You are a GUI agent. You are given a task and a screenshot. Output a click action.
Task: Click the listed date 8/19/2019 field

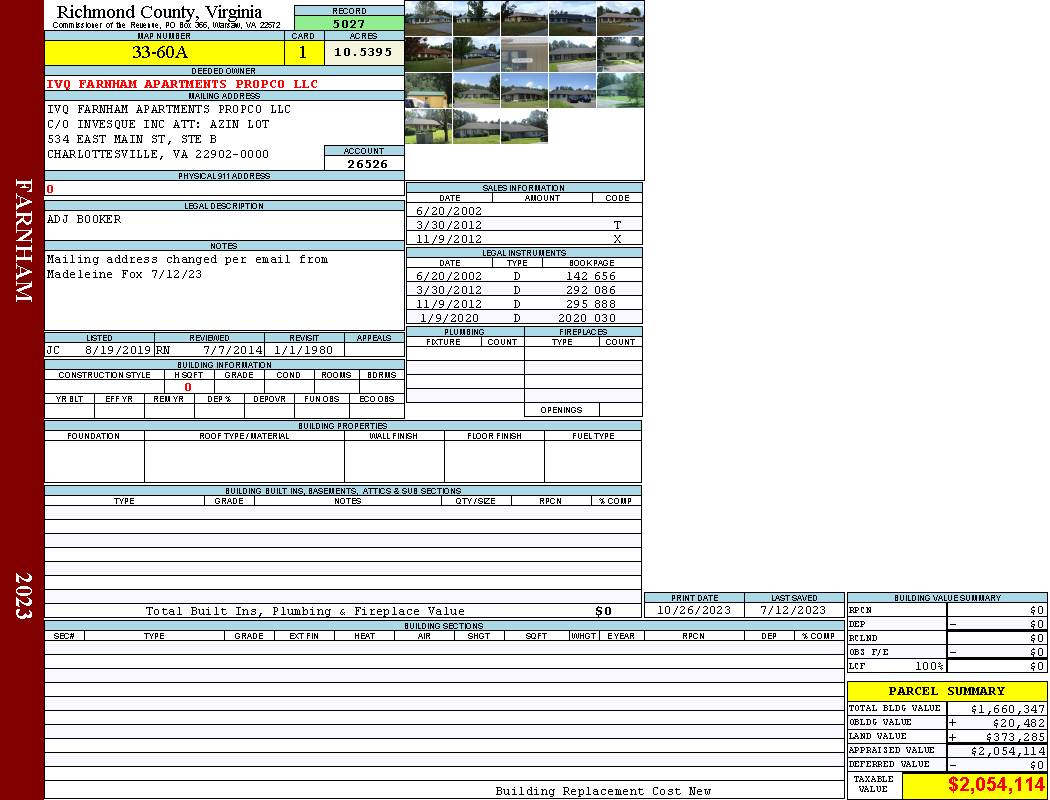coord(118,350)
